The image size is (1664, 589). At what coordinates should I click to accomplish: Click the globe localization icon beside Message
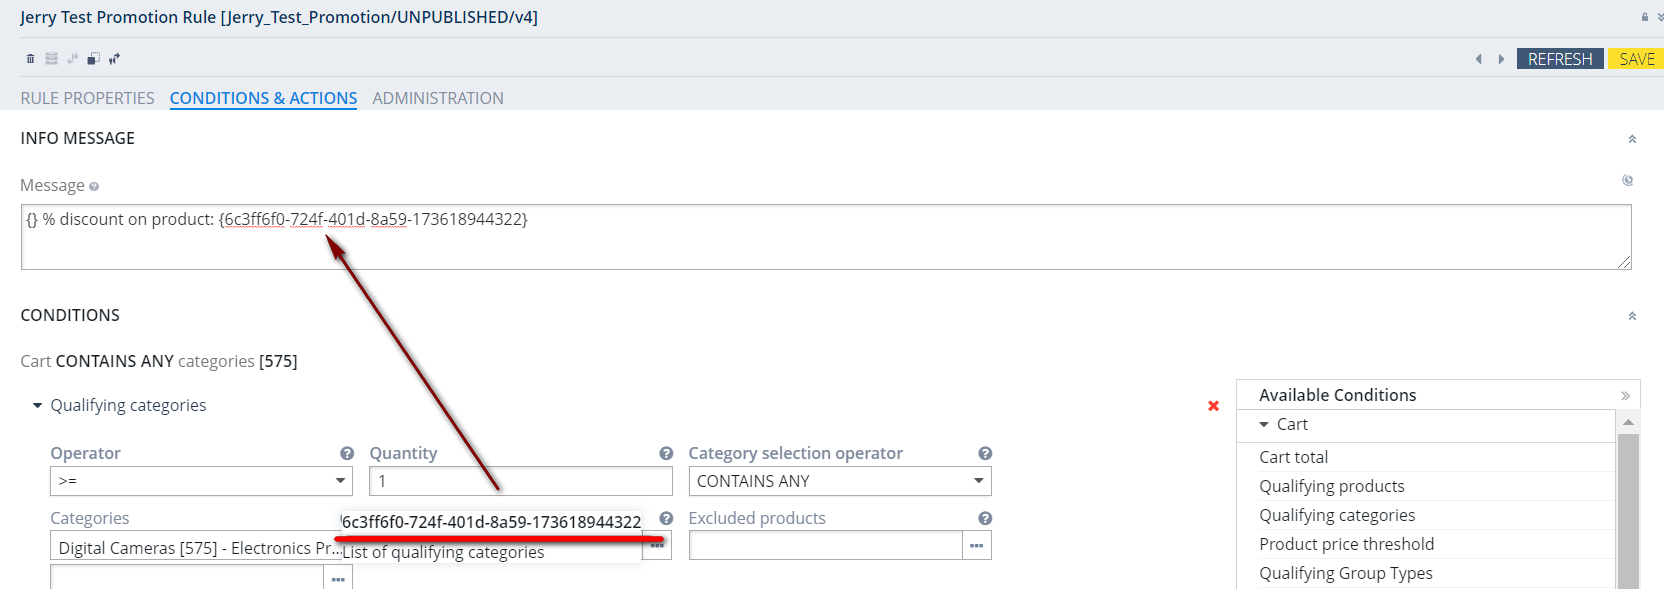point(1627,181)
